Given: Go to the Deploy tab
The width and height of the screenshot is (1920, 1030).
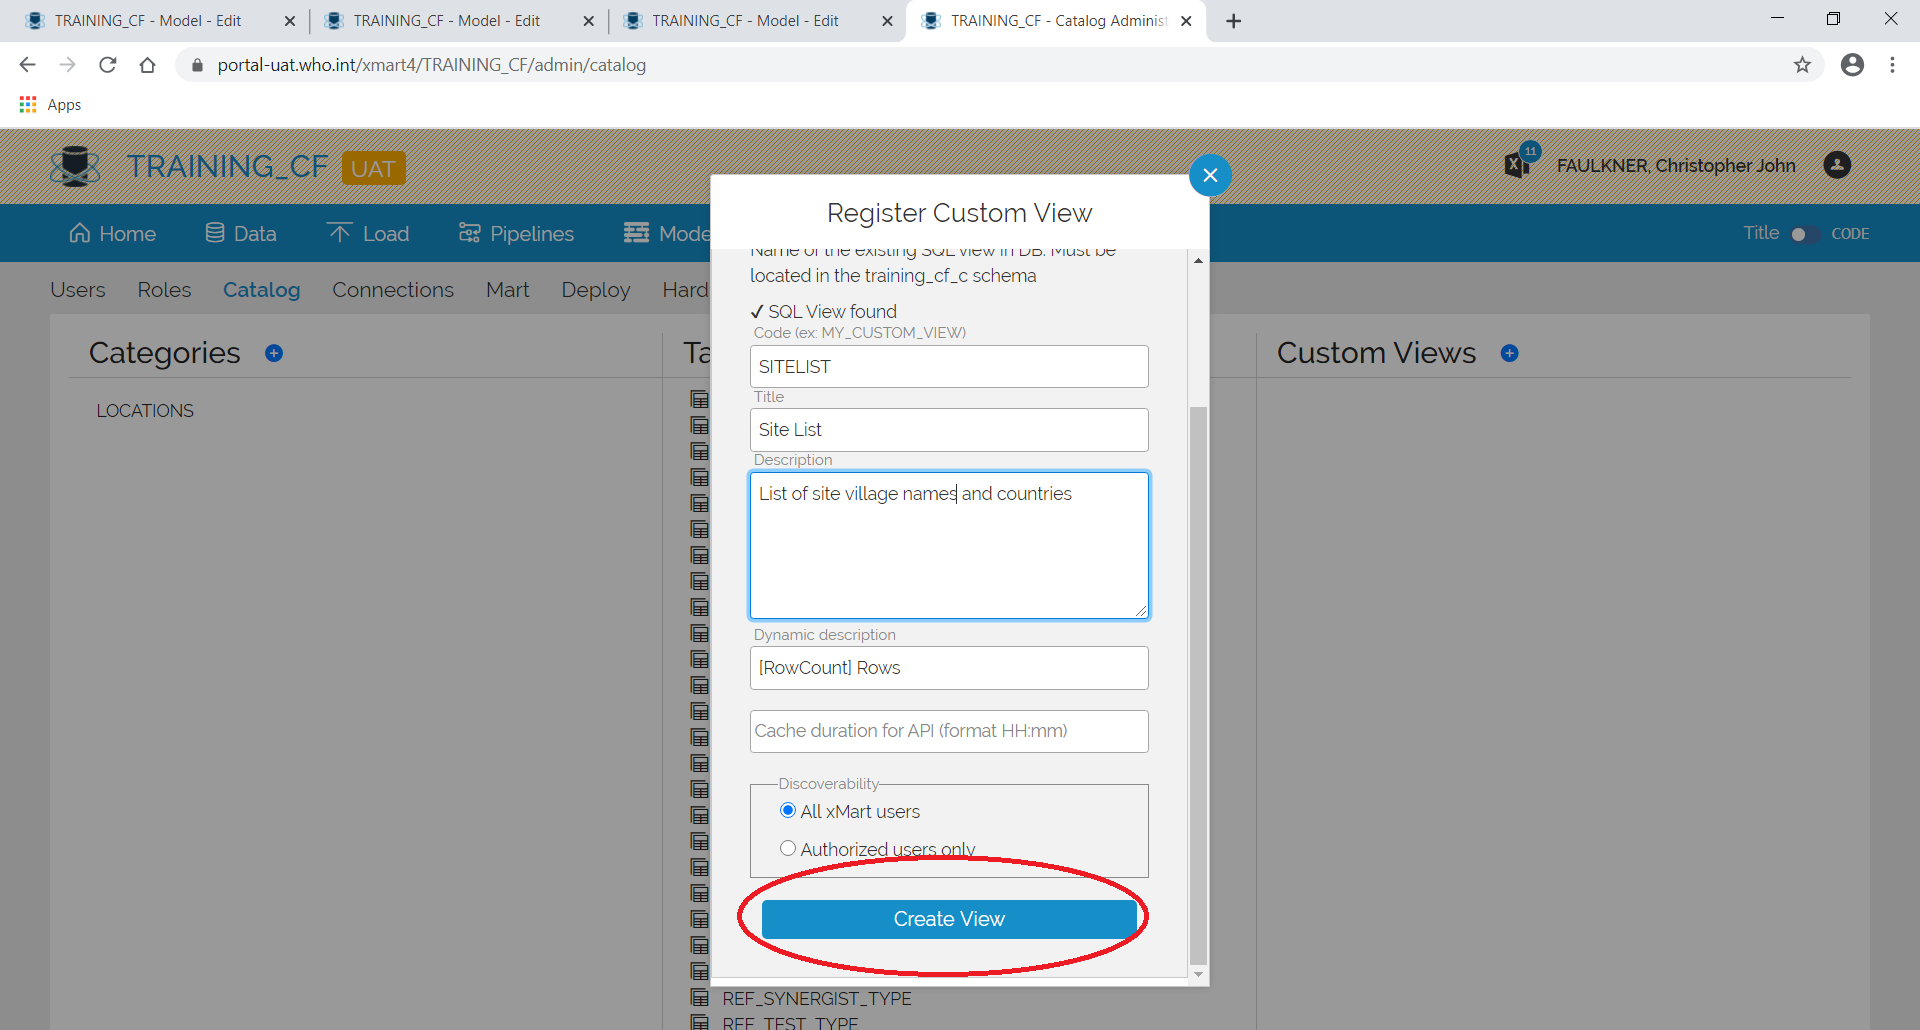Looking at the screenshot, I should coord(595,290).
